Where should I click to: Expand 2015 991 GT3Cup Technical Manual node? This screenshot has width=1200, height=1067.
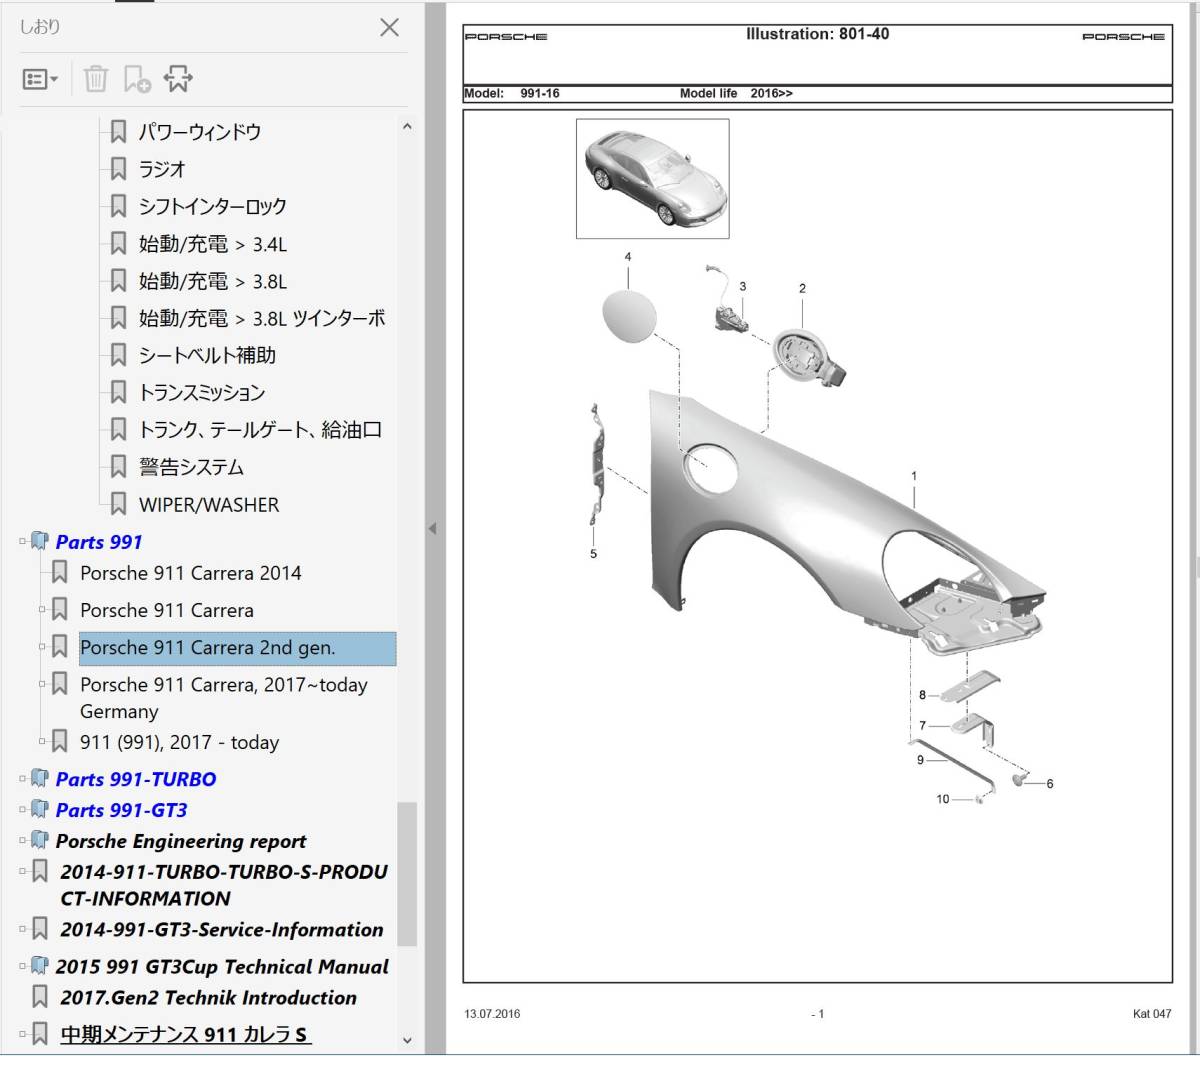coord(23,967)
